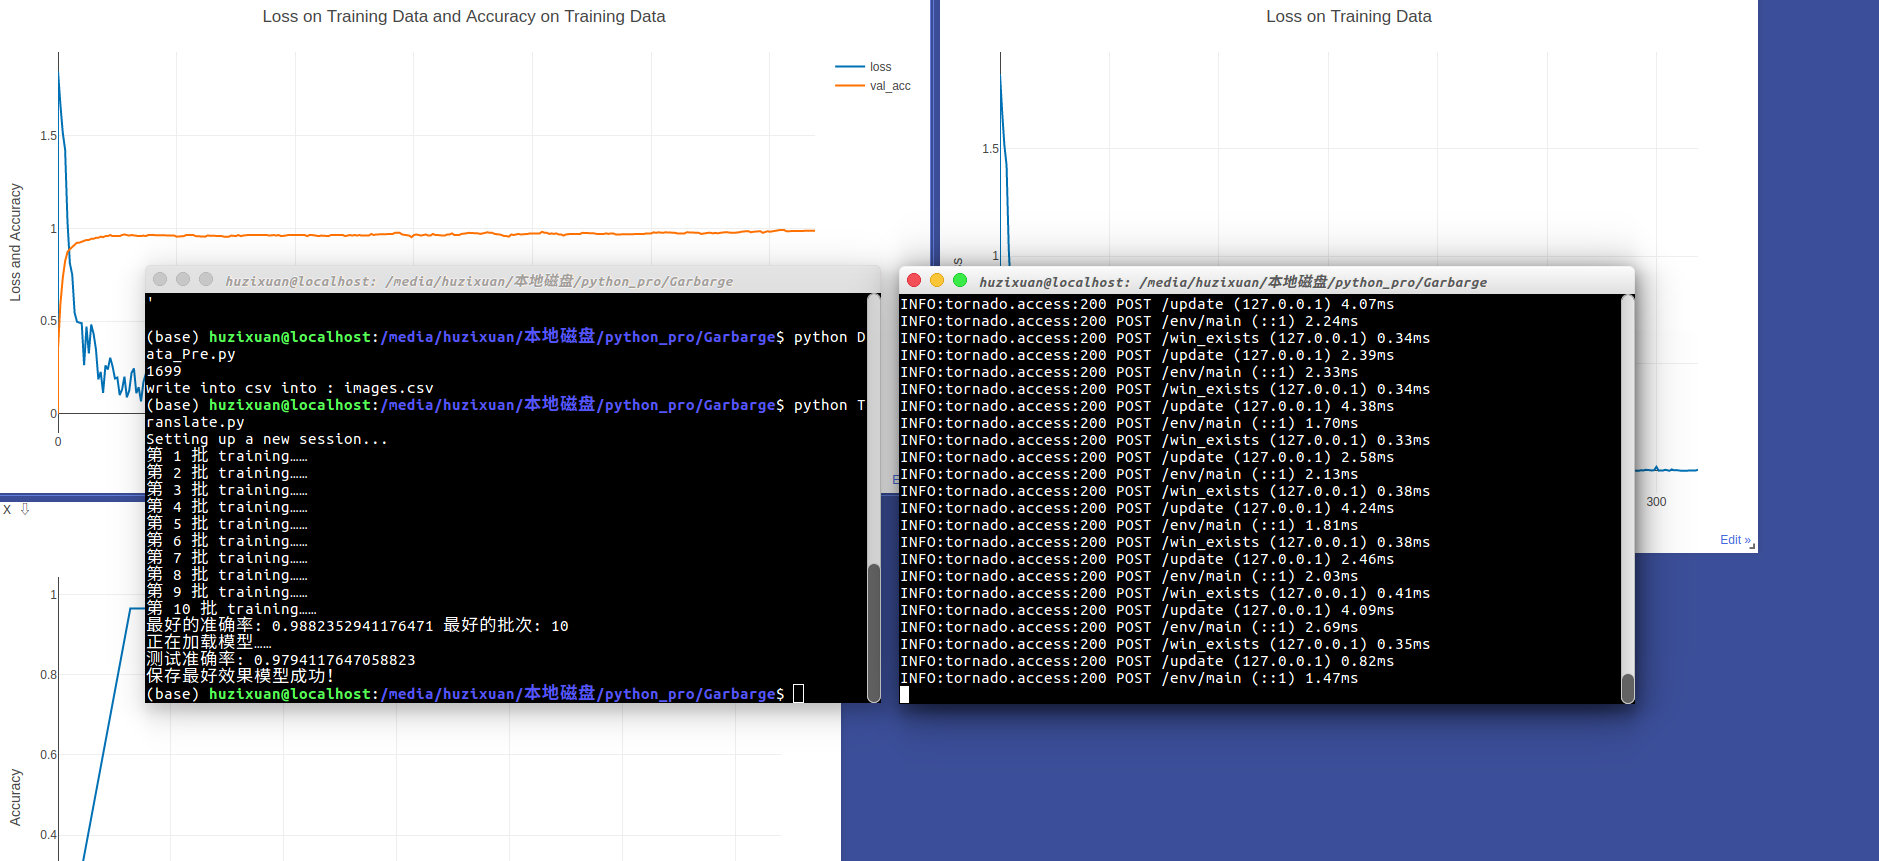Click the right terminal scrollbar thumb
This screenshot has height=861, width=1879.
click(1627, 688)
